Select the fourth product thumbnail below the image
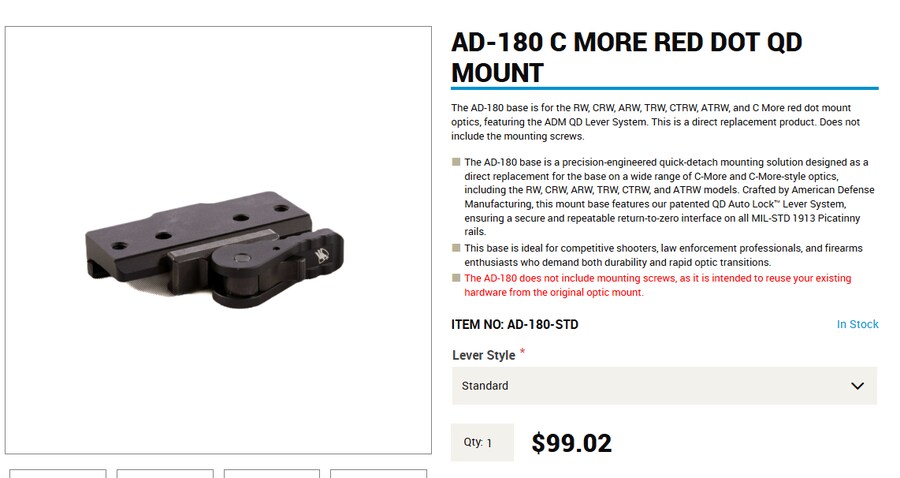This screenshot has width=900, height=478. click(x=378, y=473)
